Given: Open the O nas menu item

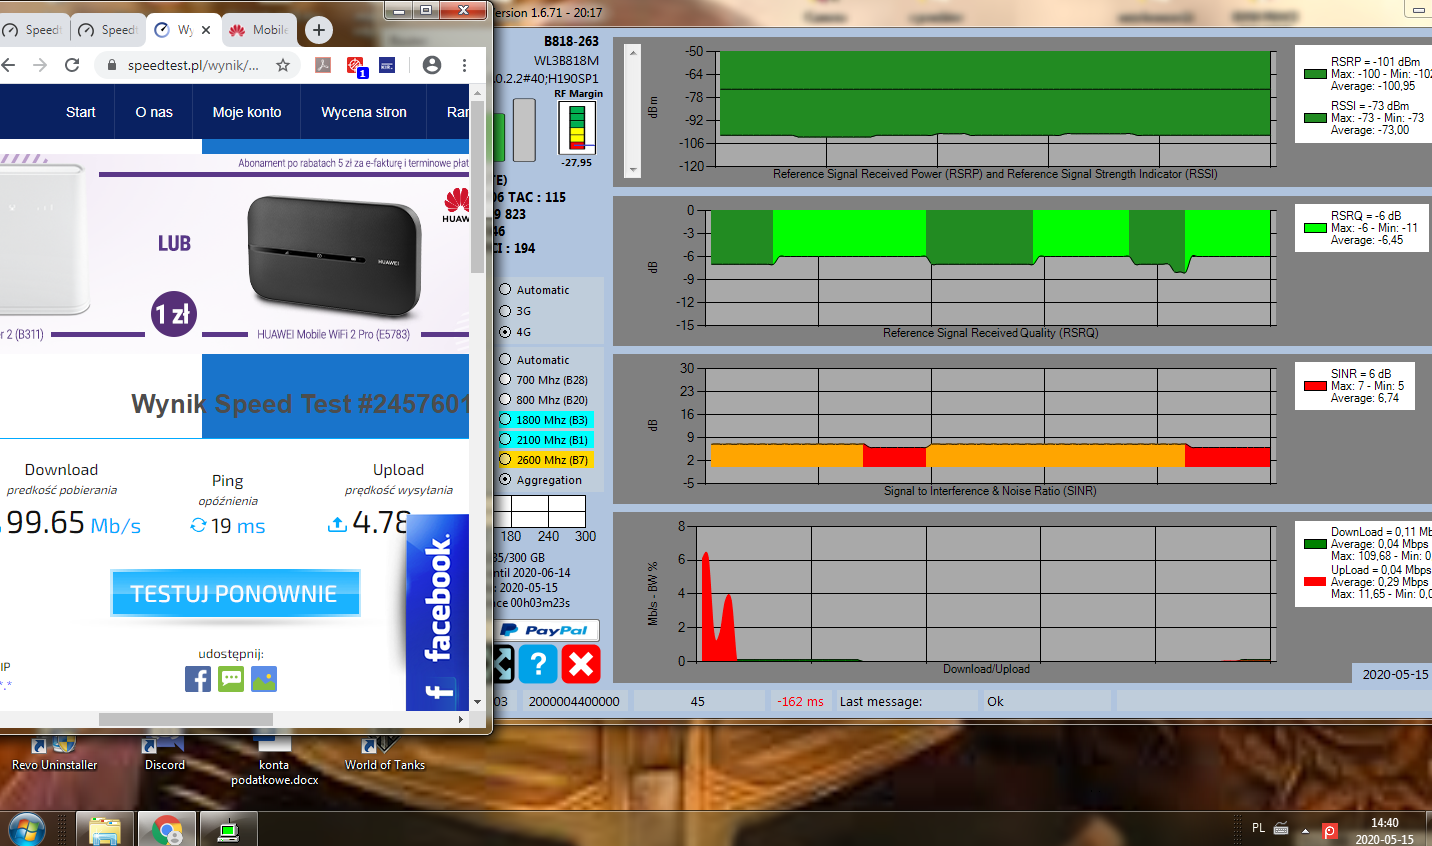Looking at the screenshot, I should (x=154, y=112).
